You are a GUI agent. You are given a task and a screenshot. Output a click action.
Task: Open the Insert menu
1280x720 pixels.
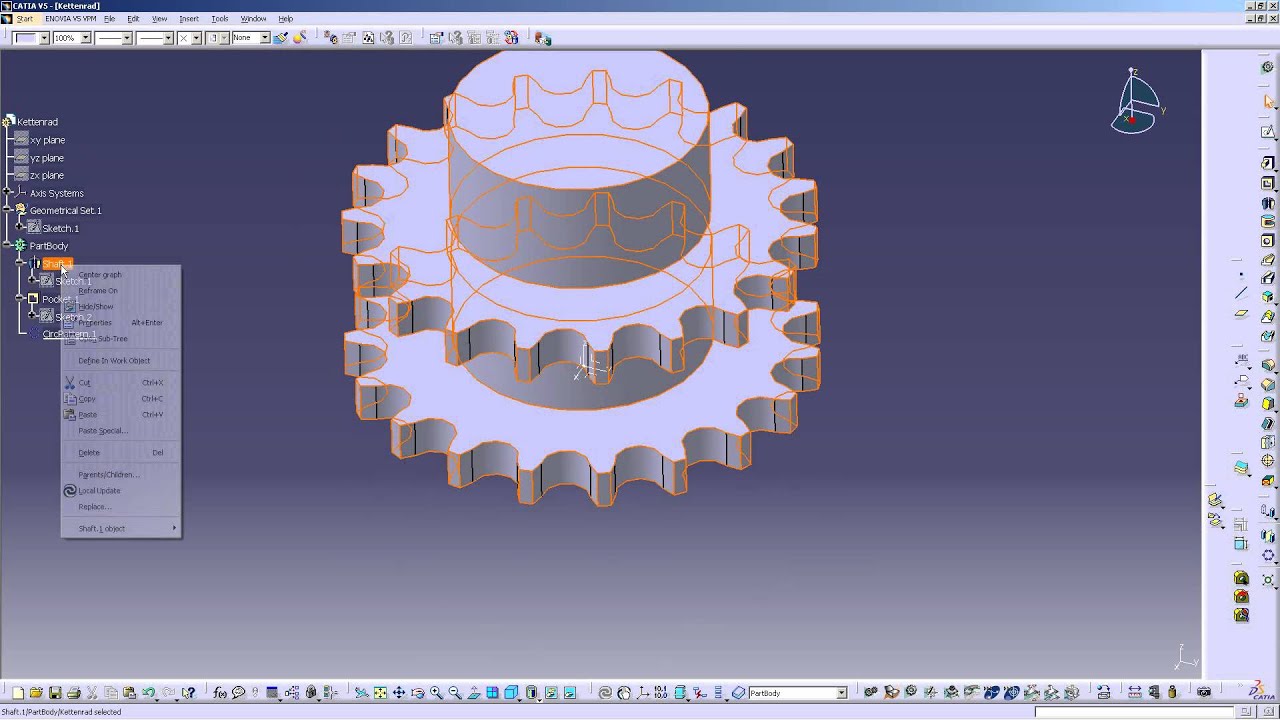188,19
